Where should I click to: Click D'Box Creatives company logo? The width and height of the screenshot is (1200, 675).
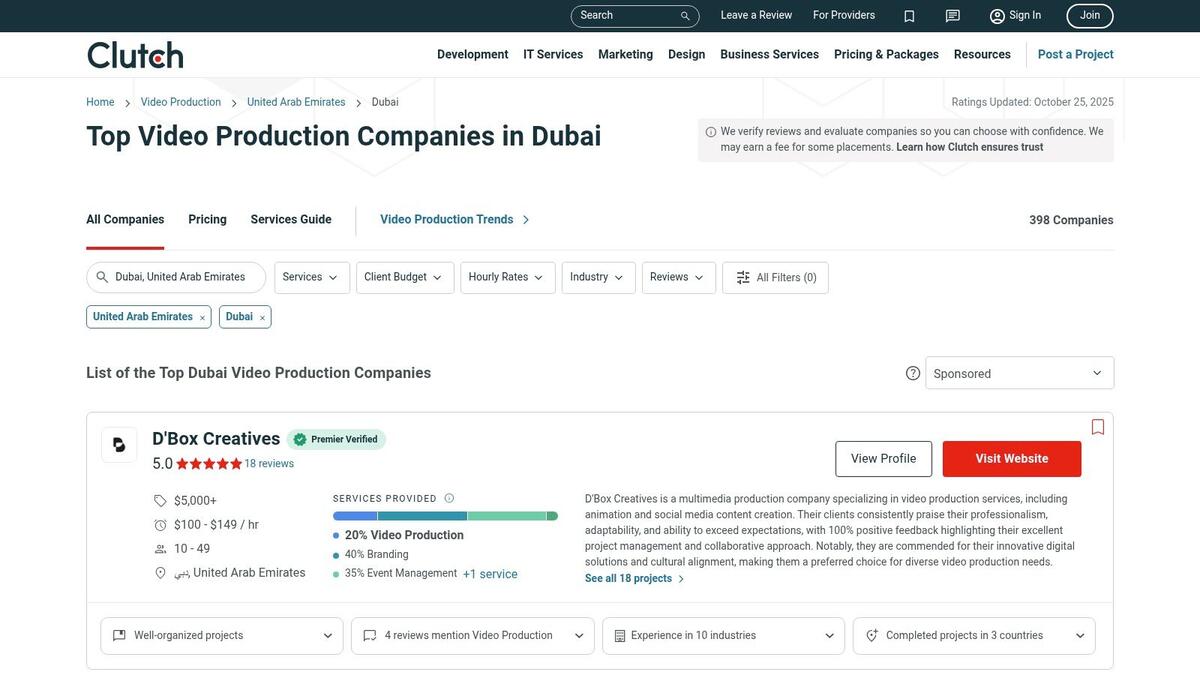[119, 445]
